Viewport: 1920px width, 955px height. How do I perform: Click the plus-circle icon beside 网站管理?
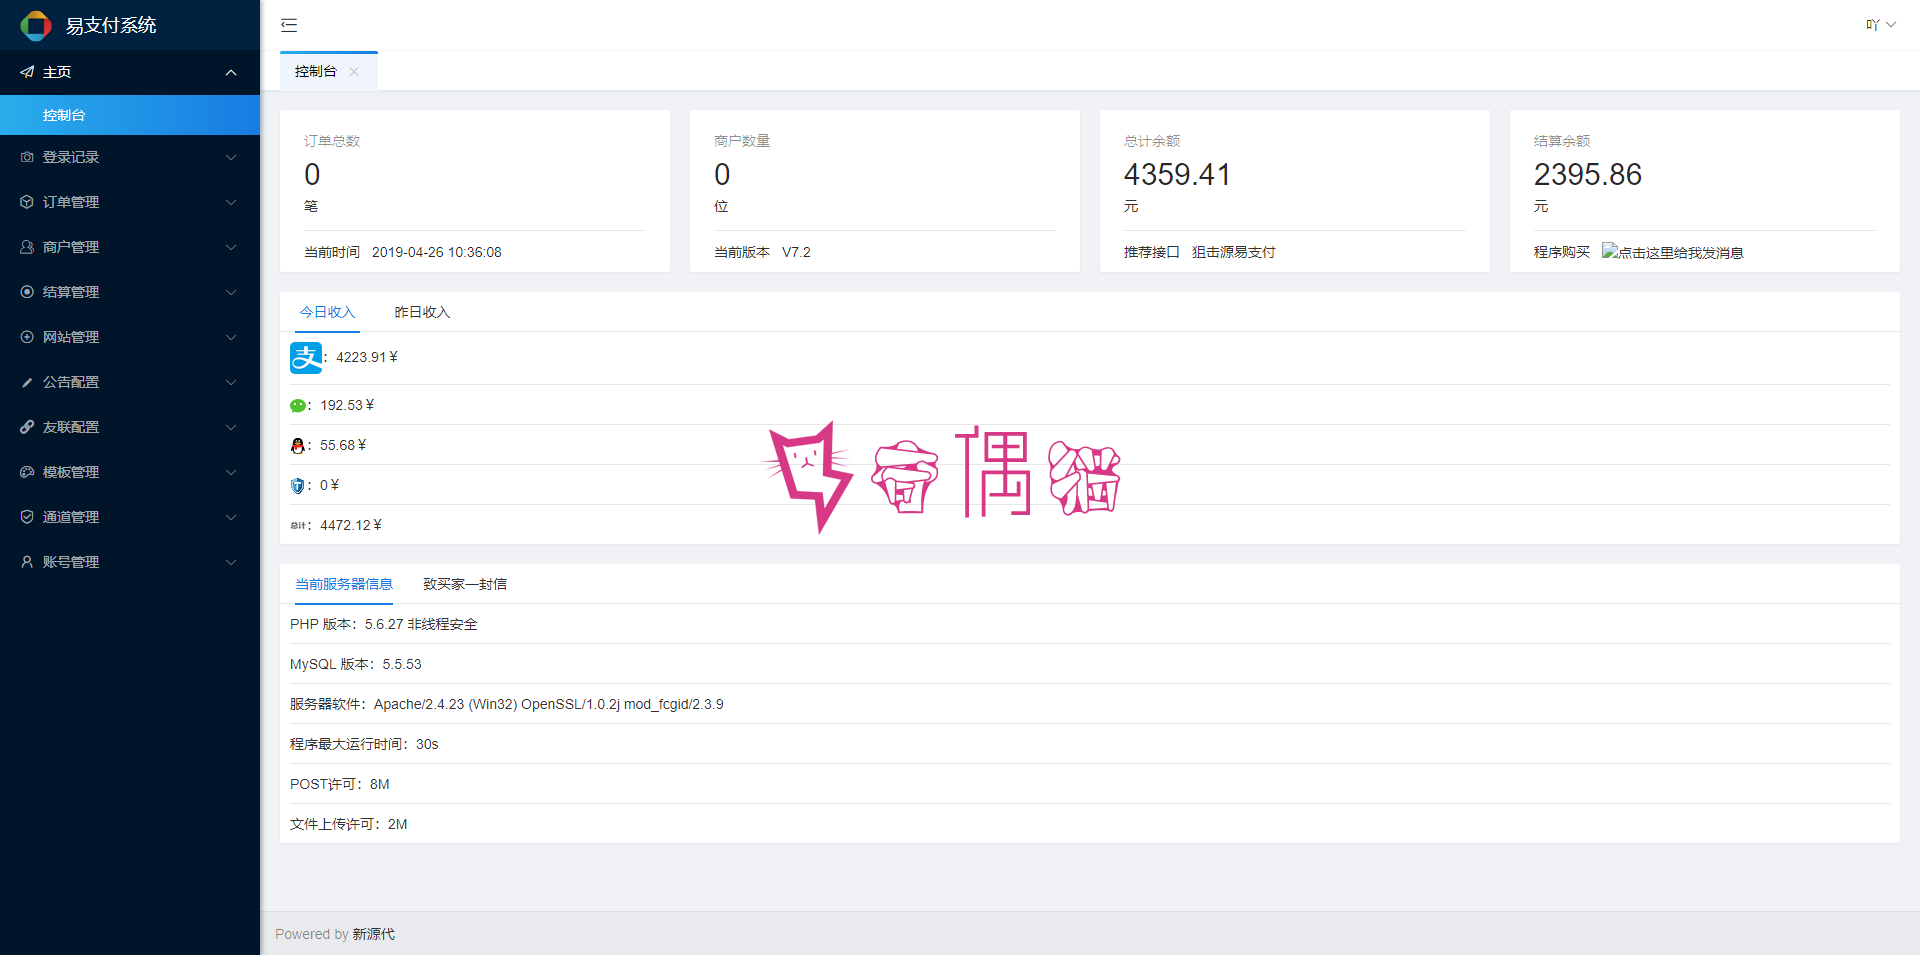point(27,337)
